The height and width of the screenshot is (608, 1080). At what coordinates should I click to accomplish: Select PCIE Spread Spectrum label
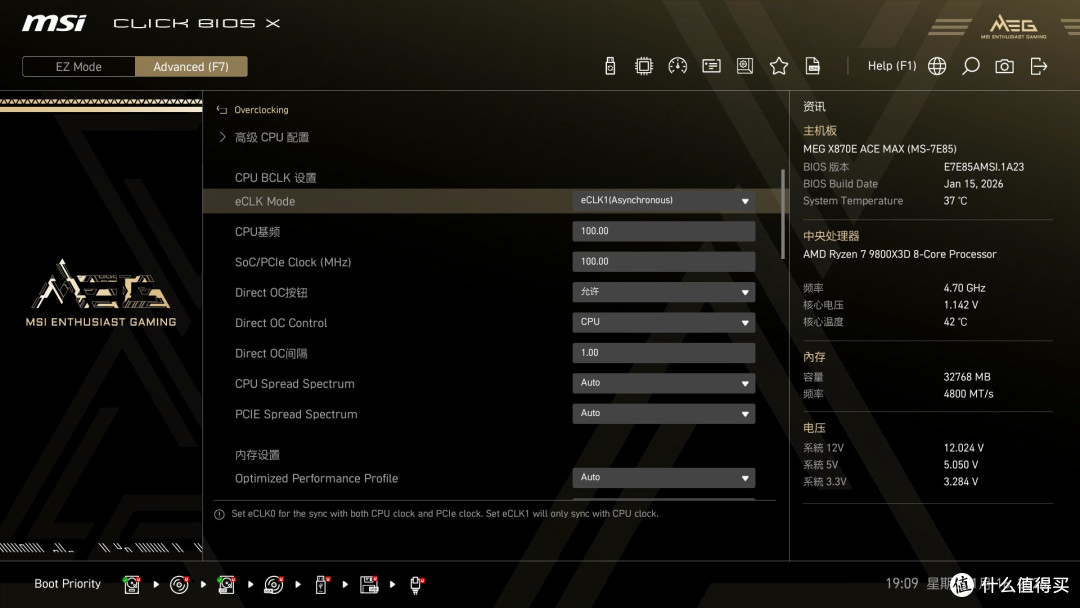(296, 414)
